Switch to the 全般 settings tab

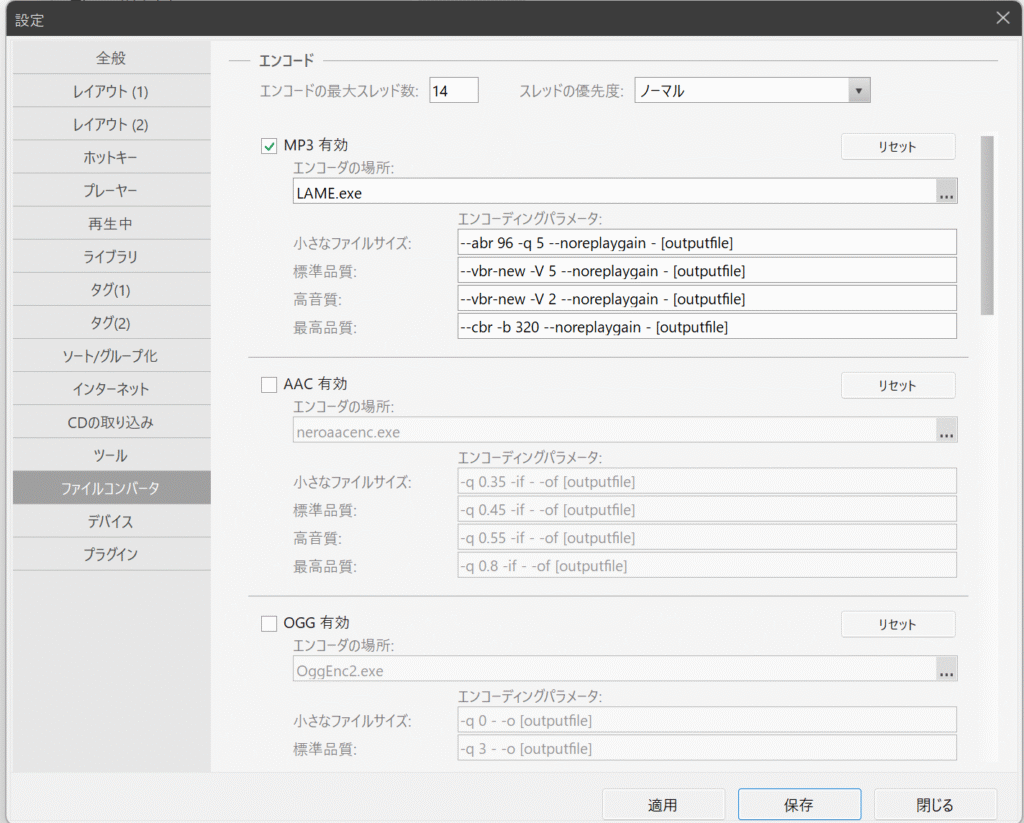[111, 59]
